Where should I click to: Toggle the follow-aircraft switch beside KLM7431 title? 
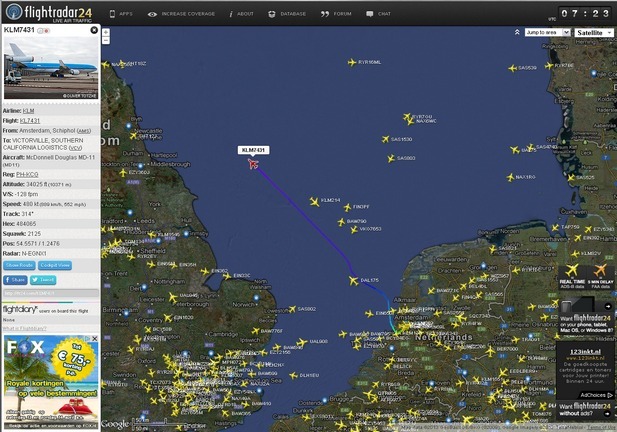(x=44, y=31)
